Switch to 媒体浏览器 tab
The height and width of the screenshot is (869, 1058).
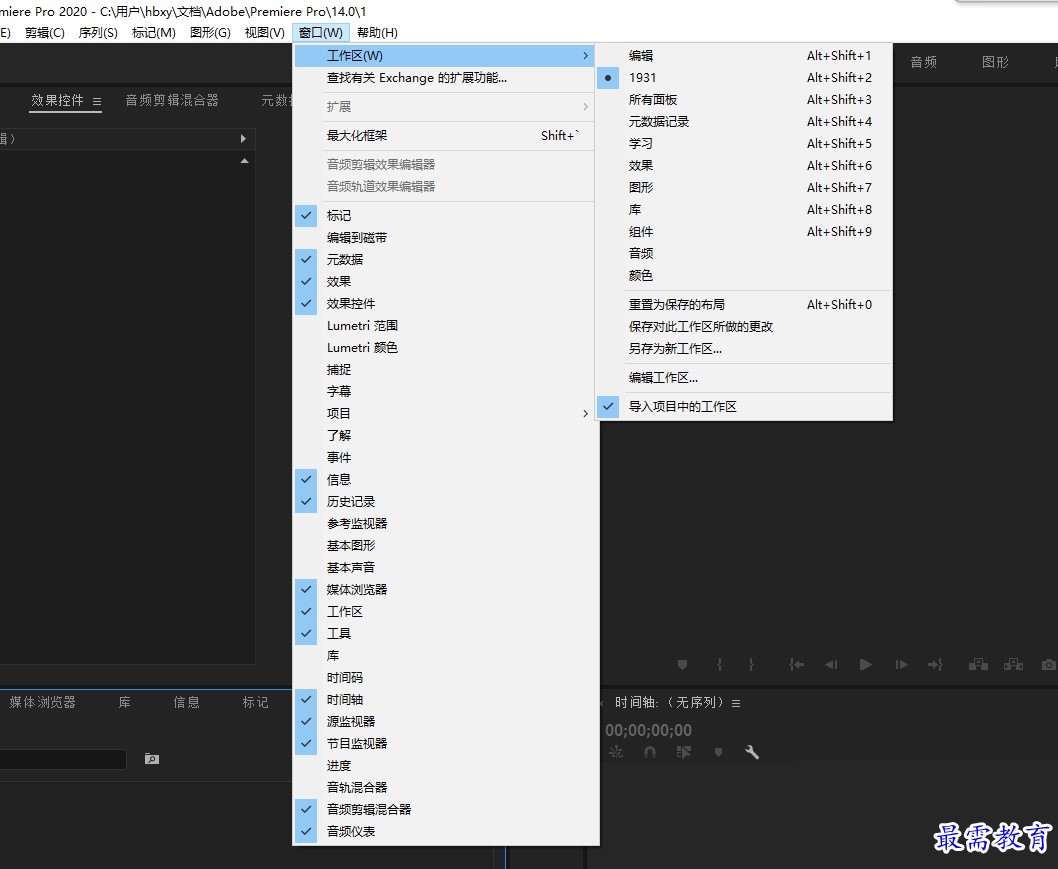tap(43, 702)
